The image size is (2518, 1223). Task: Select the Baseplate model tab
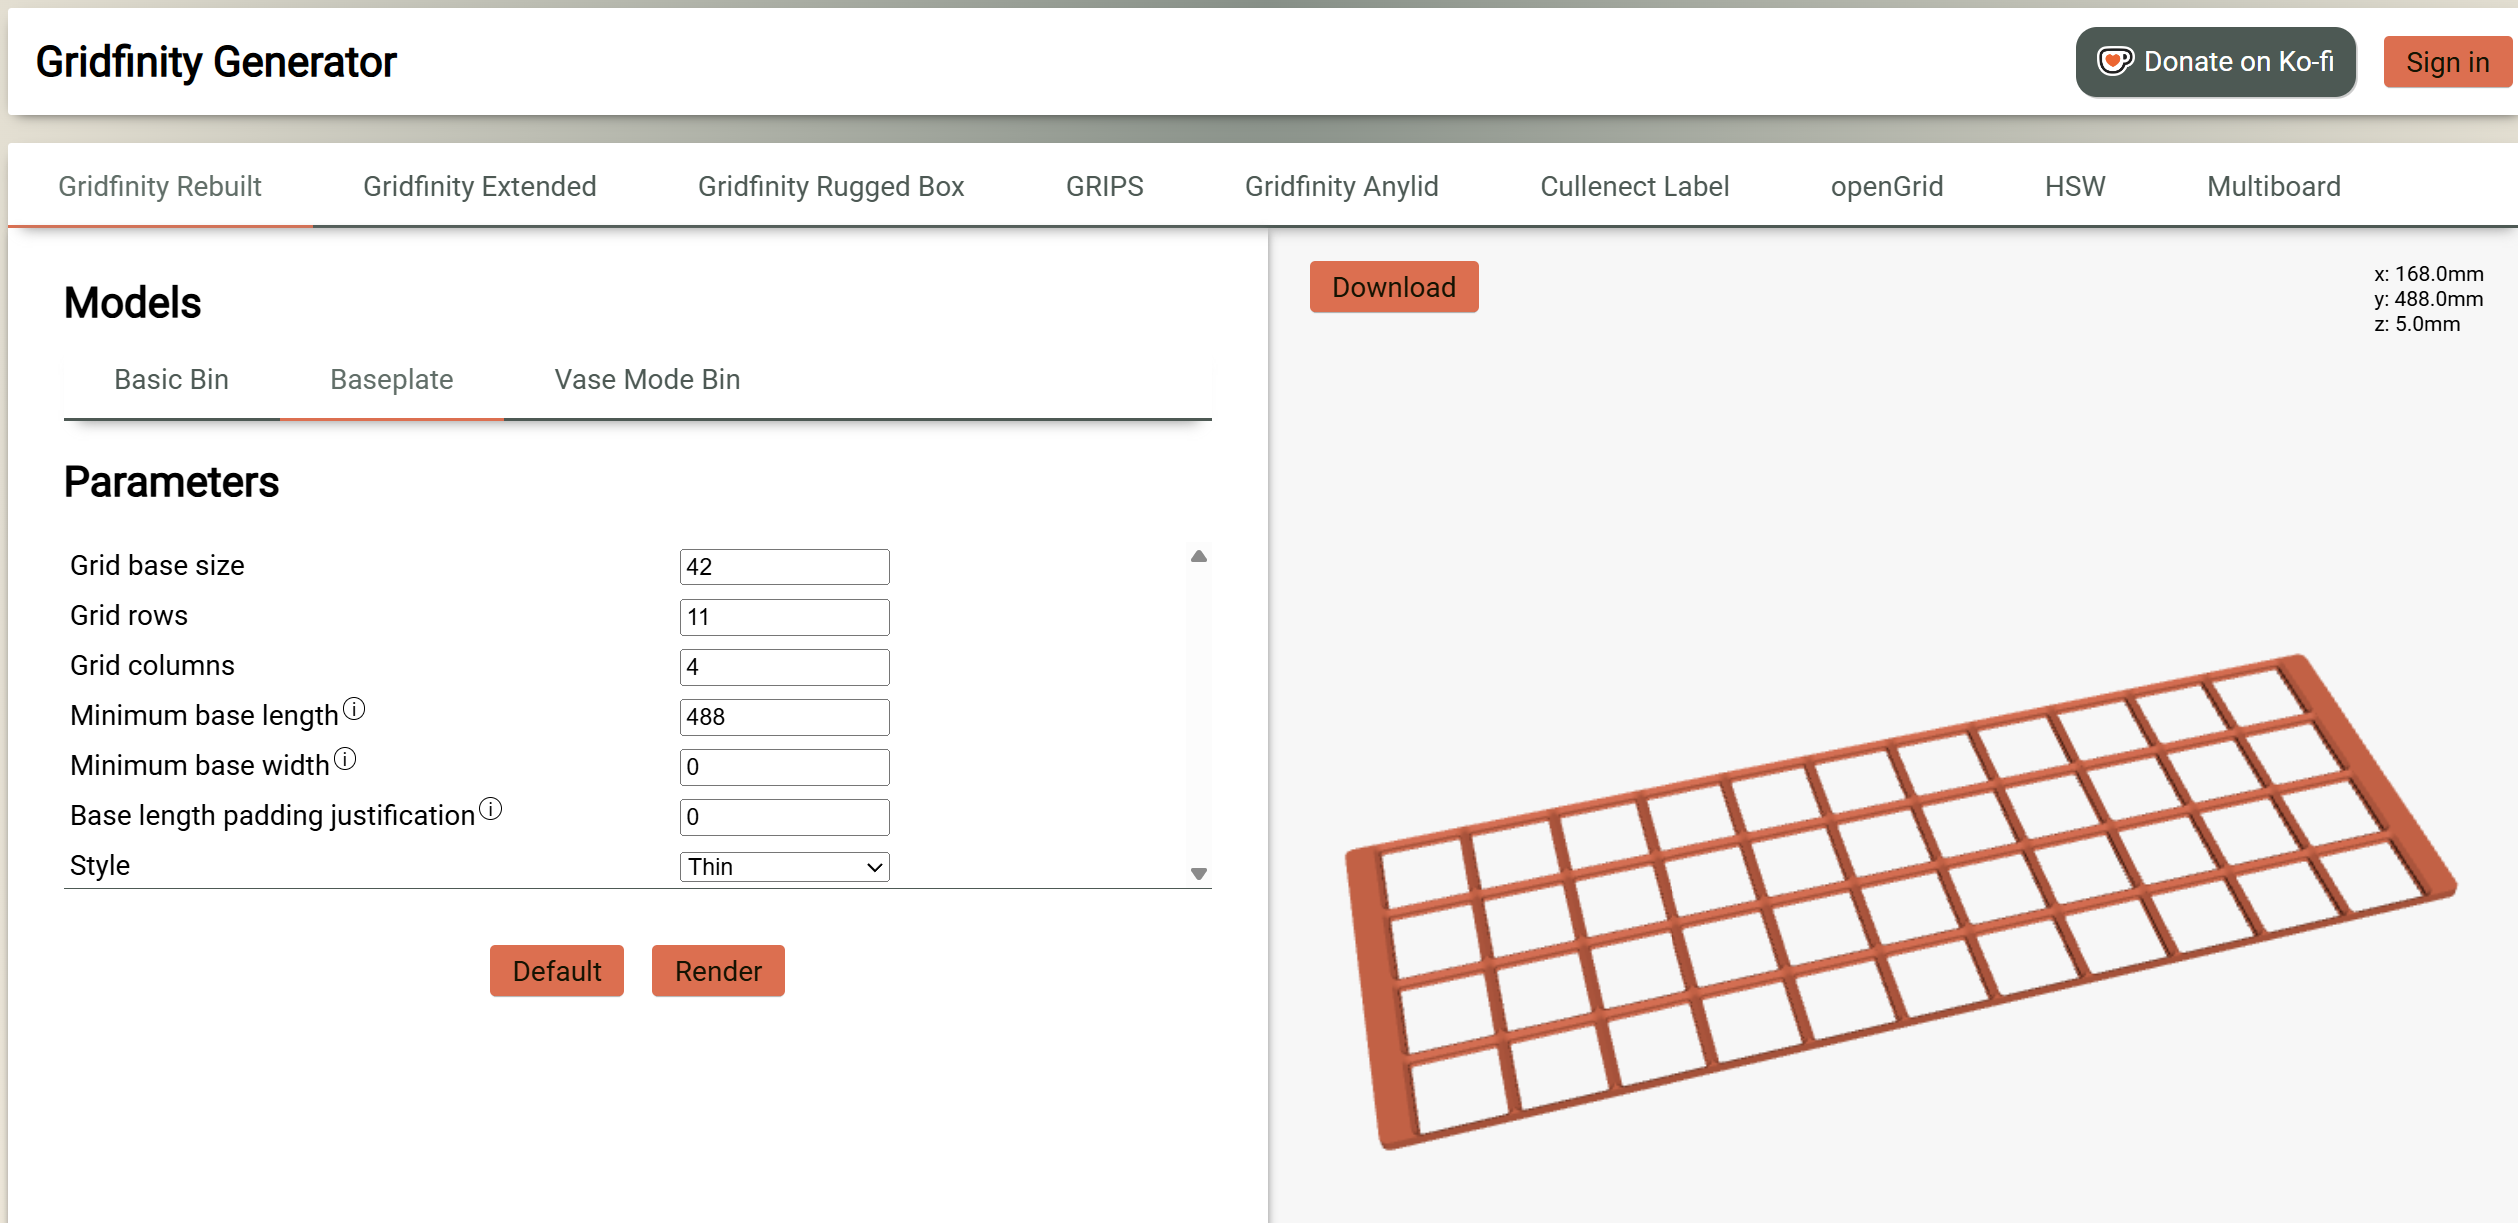392,380
